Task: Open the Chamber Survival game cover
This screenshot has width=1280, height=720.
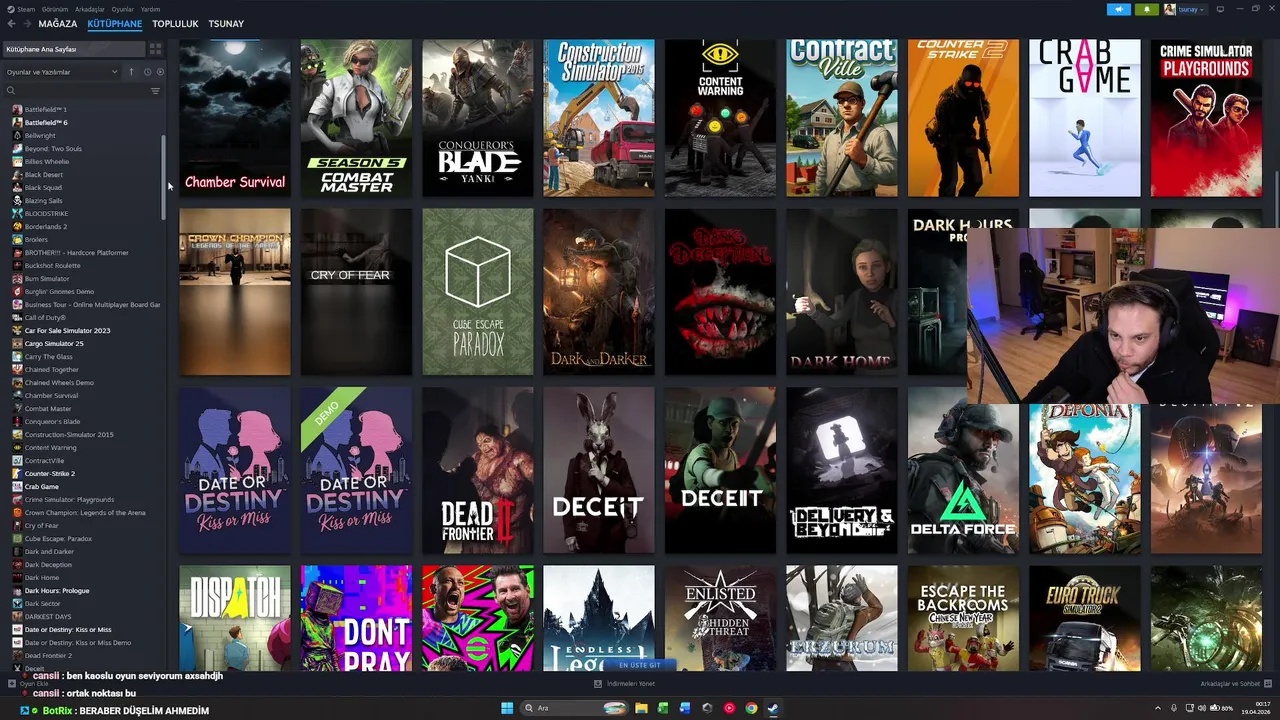Action: [235, 118]
